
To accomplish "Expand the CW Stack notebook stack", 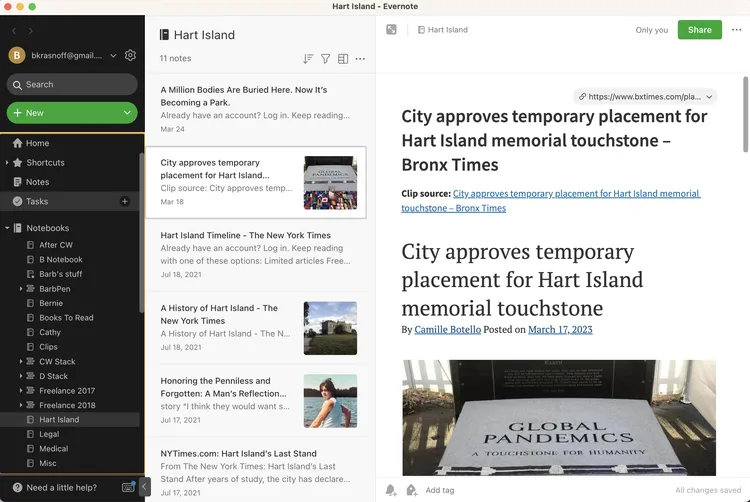I will pyautogui.click(x=21, y=362).
